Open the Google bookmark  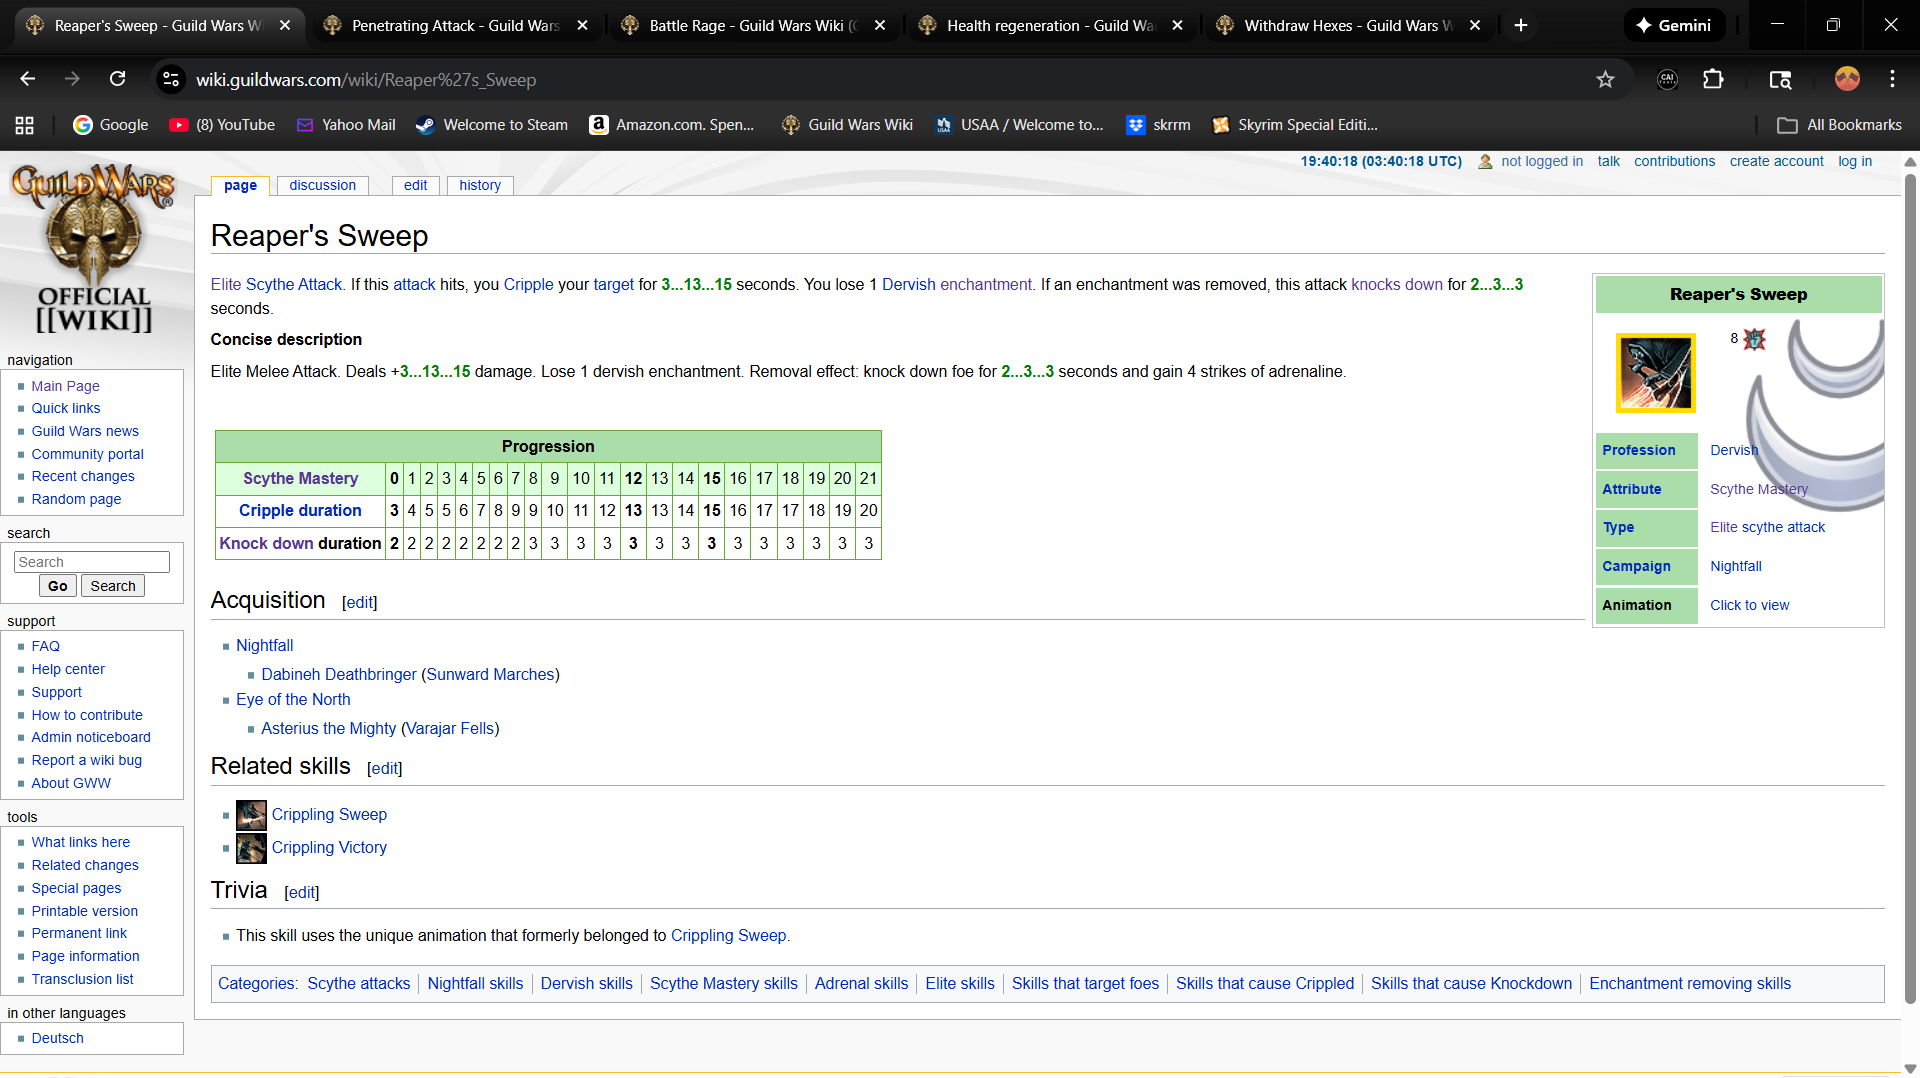(x=111, y=125)
